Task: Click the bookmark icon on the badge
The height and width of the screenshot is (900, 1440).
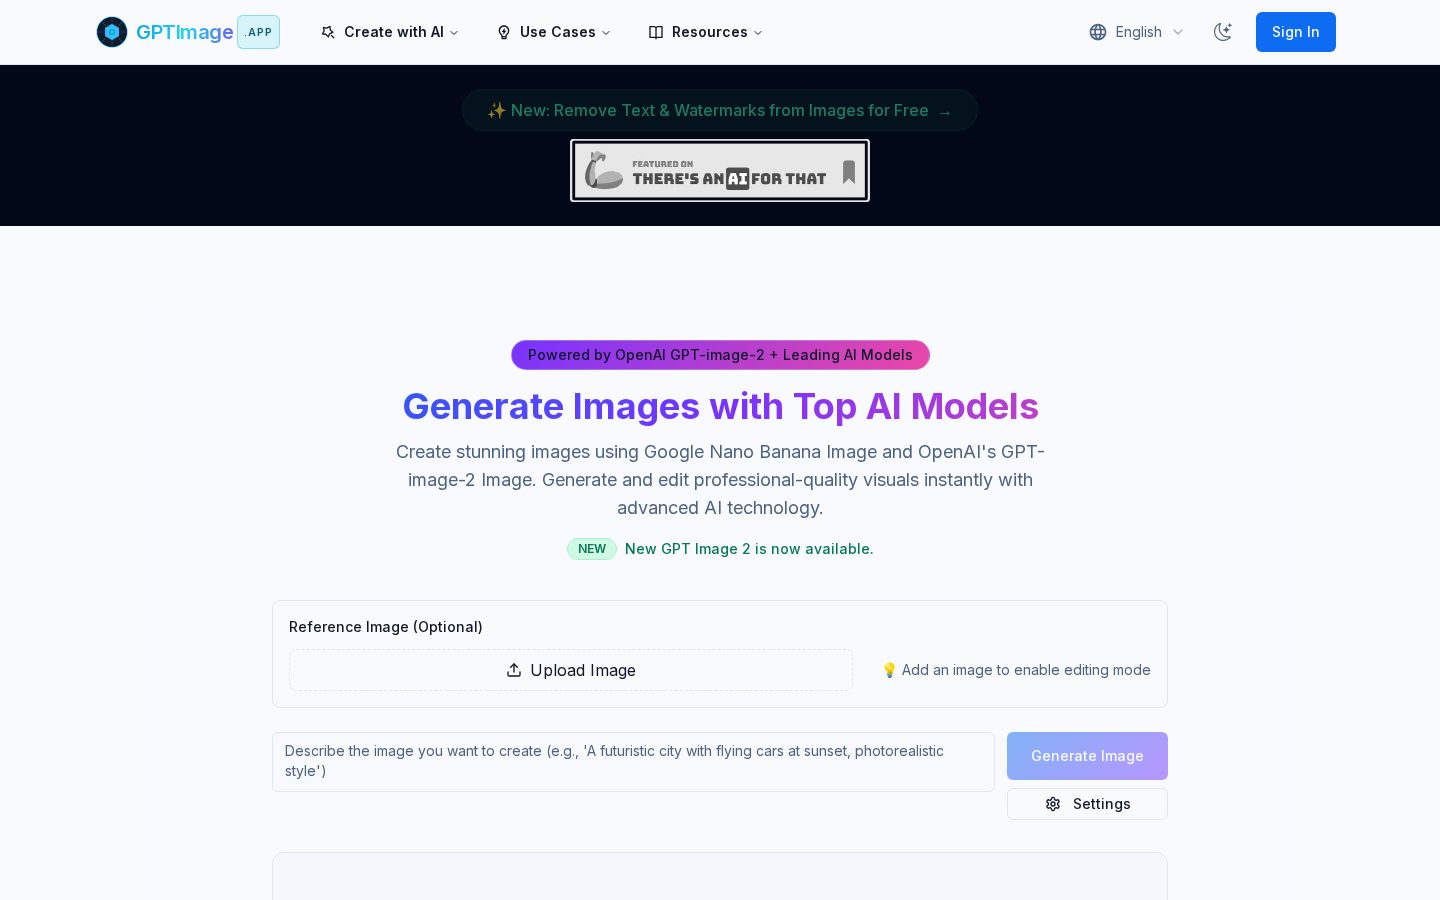Action: click(849, 172)
